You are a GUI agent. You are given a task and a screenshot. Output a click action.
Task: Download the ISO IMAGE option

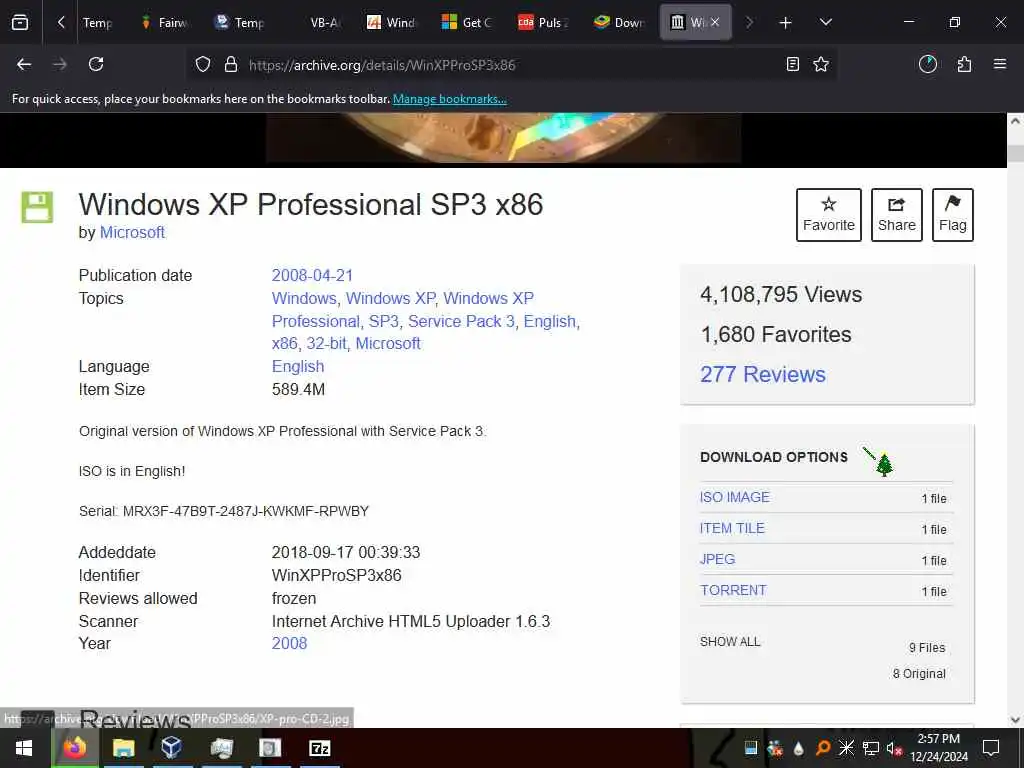click(x=735, y=497)
